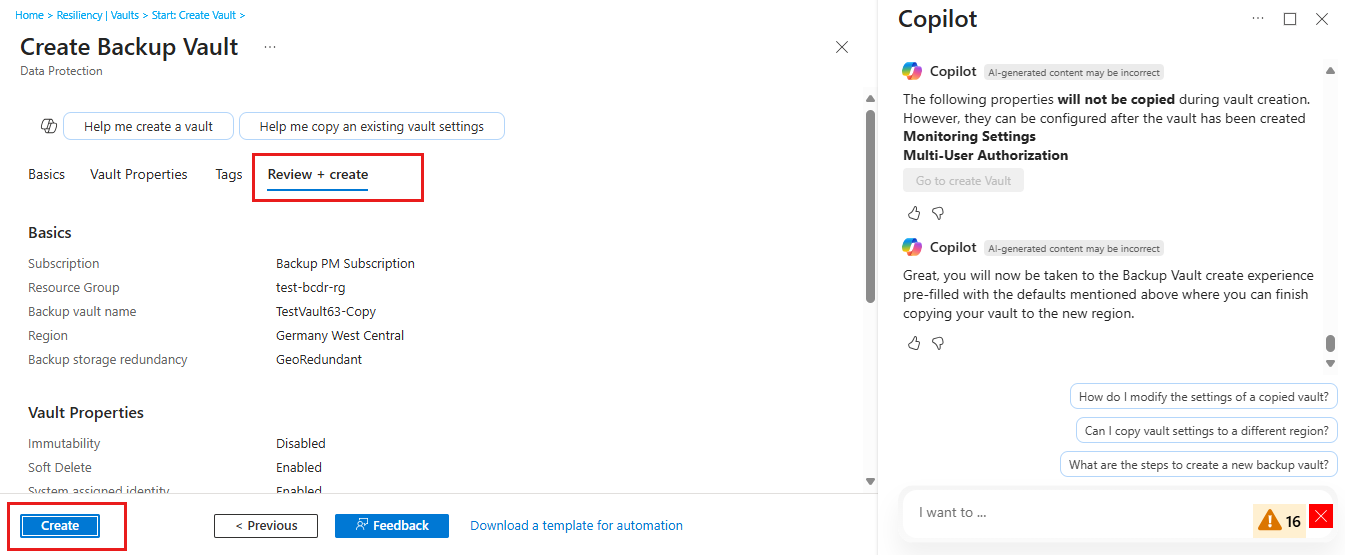Open the Tags tab
The image size is (1345, 555).
pyautogui.click(x=229, y=174)
